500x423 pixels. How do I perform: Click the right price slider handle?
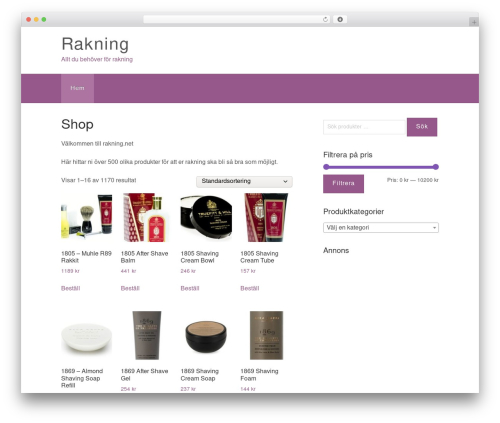pyautogui.click(x=436, y=167)
